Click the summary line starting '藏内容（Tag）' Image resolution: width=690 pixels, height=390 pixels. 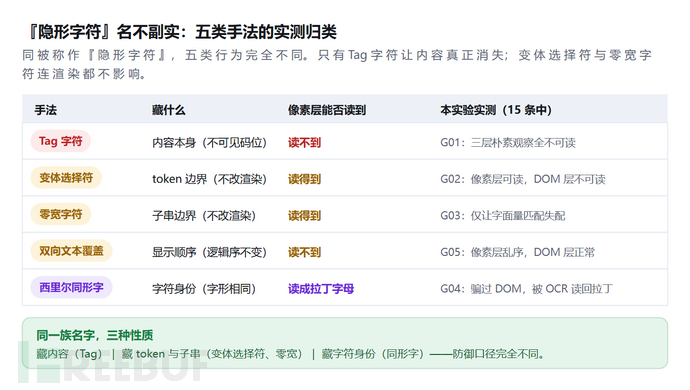(x=291, y=354)
